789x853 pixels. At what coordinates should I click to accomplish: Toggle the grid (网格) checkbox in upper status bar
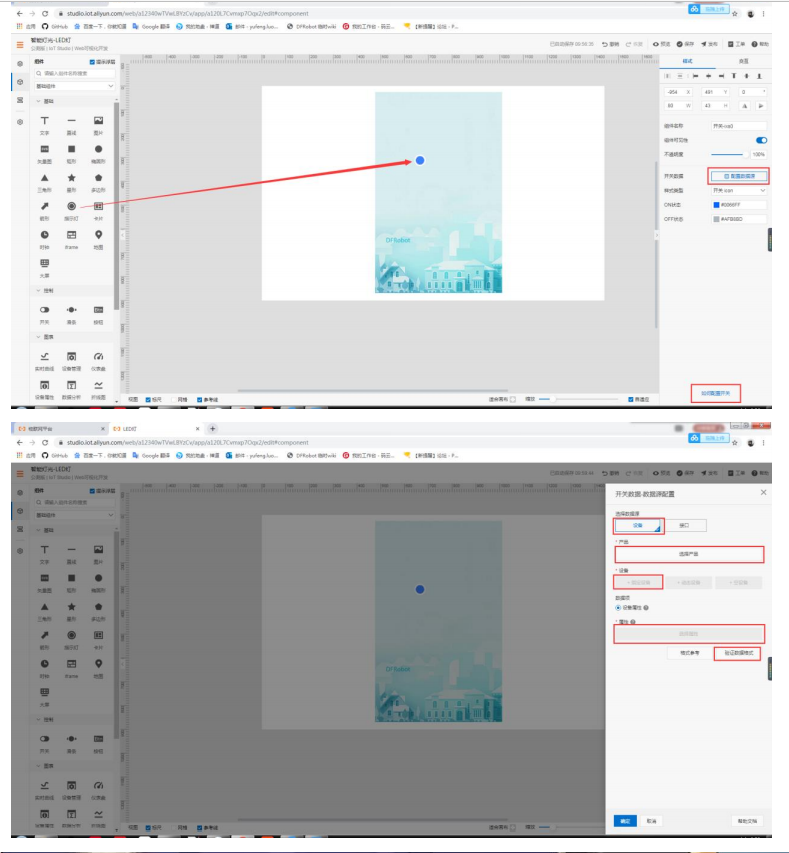click(x=174, y=400)
